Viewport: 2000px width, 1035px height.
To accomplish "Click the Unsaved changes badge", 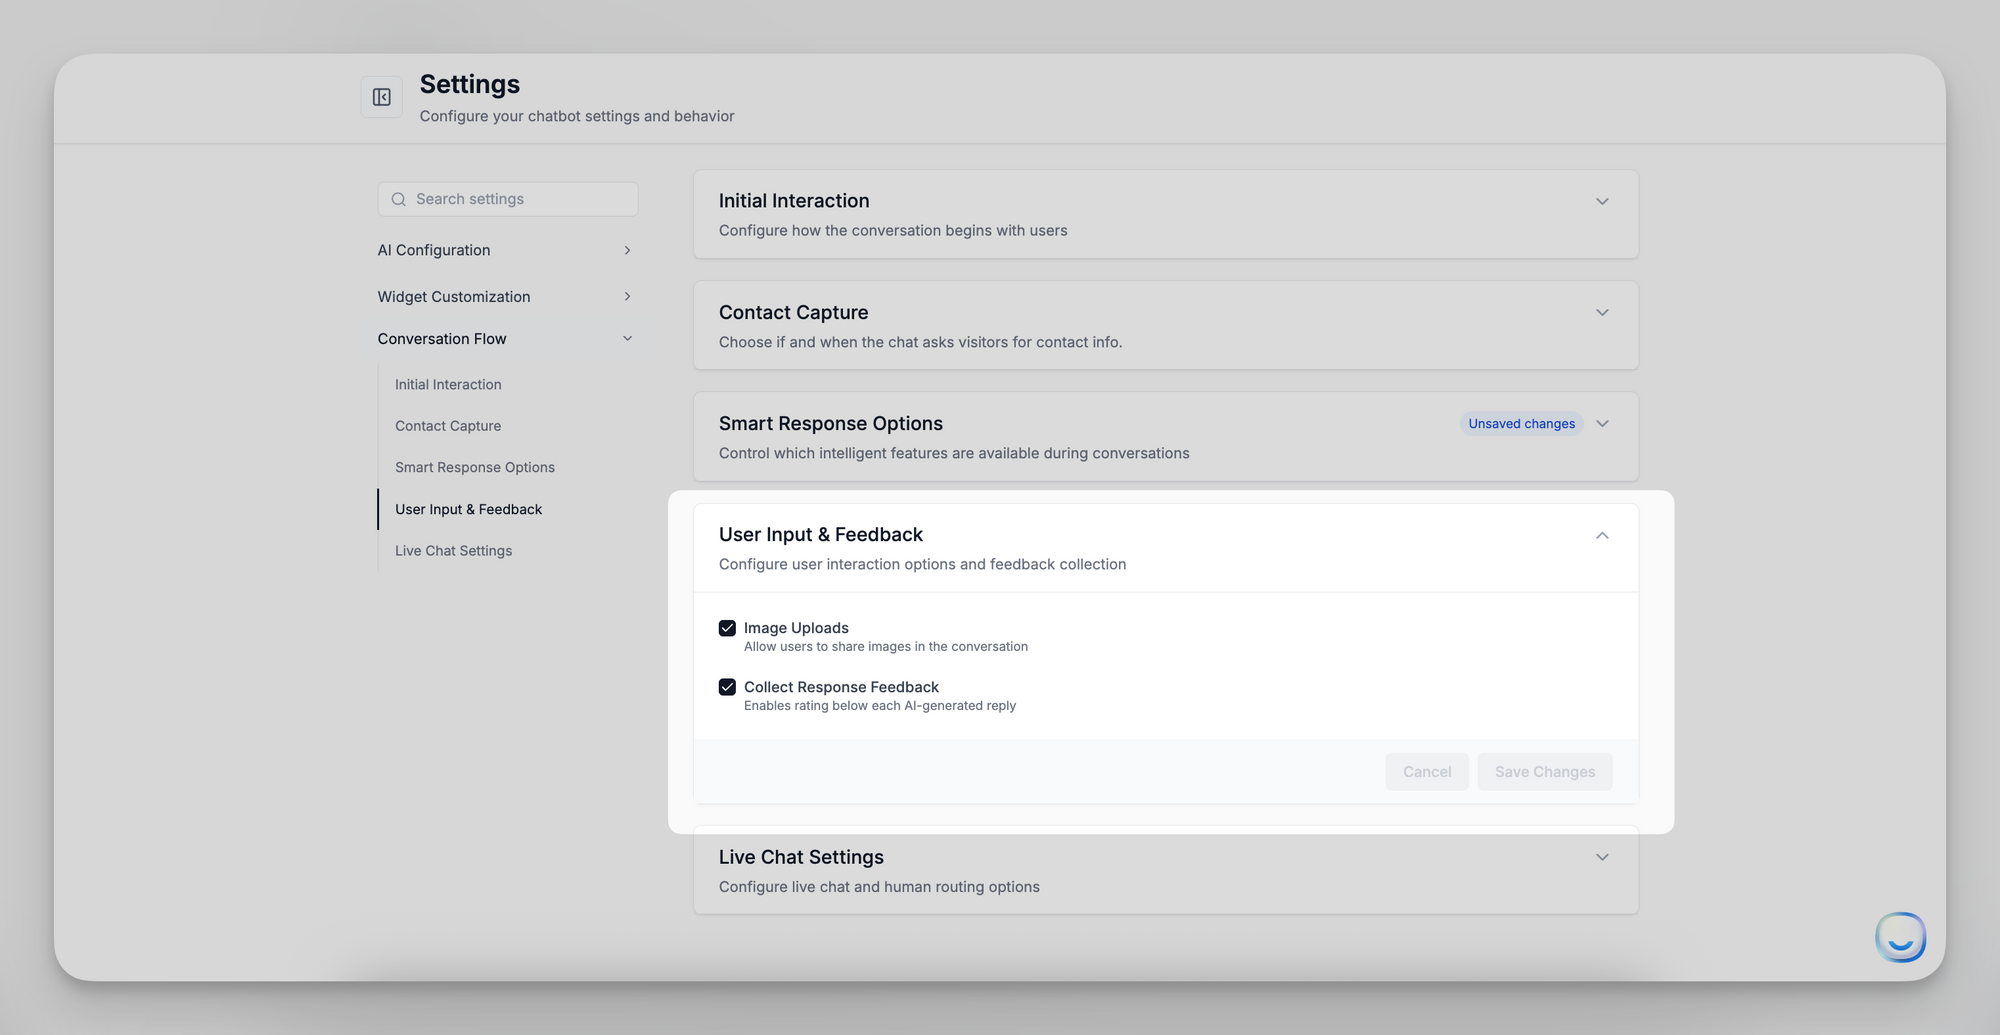I will (x=1521, y=424).
